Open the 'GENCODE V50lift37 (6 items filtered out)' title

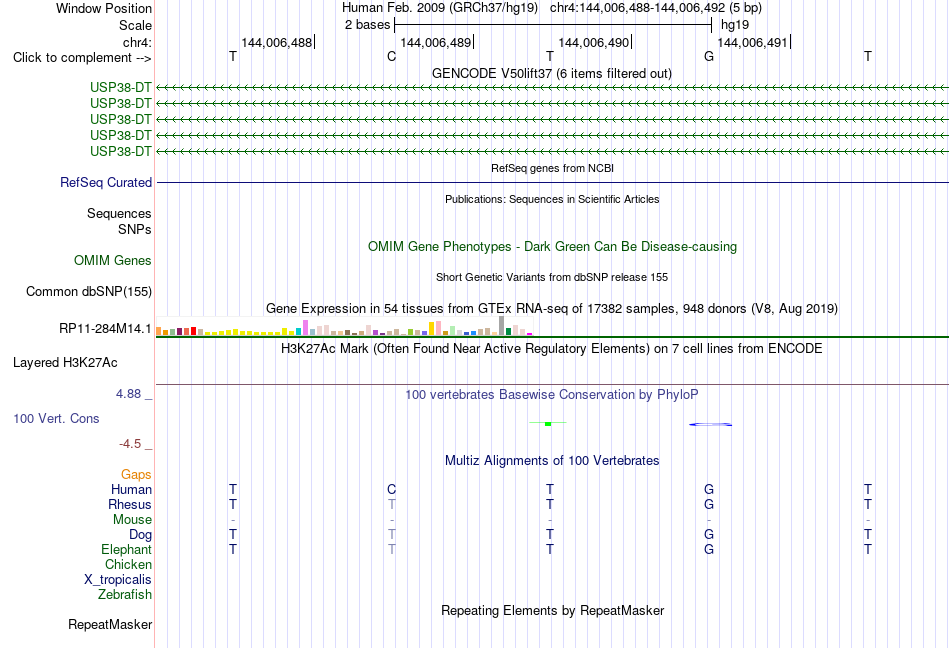click(x=552, y=73)
